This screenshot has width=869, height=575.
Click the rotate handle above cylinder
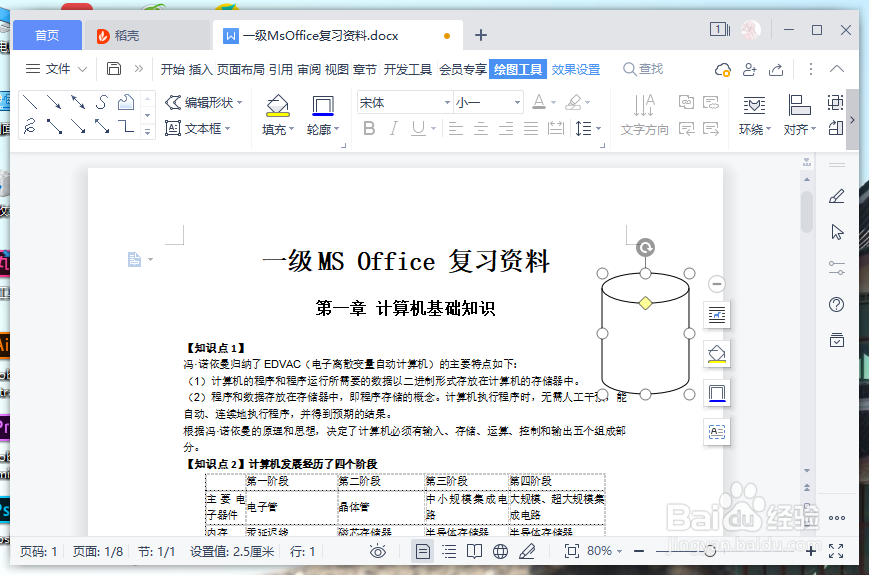(645, 247)
